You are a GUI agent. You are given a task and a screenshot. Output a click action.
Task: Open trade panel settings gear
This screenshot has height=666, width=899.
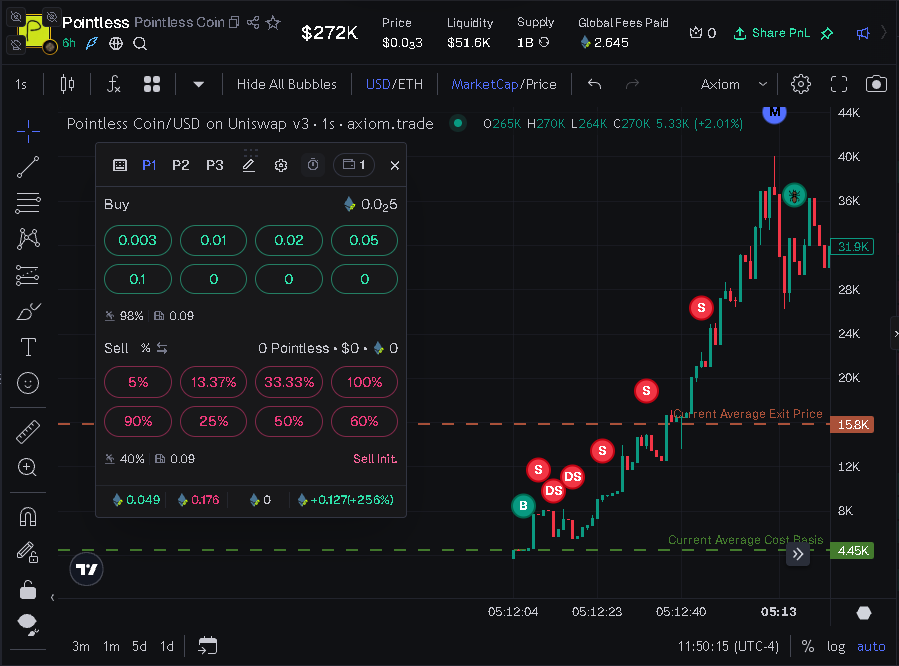[x=280, y=166]
